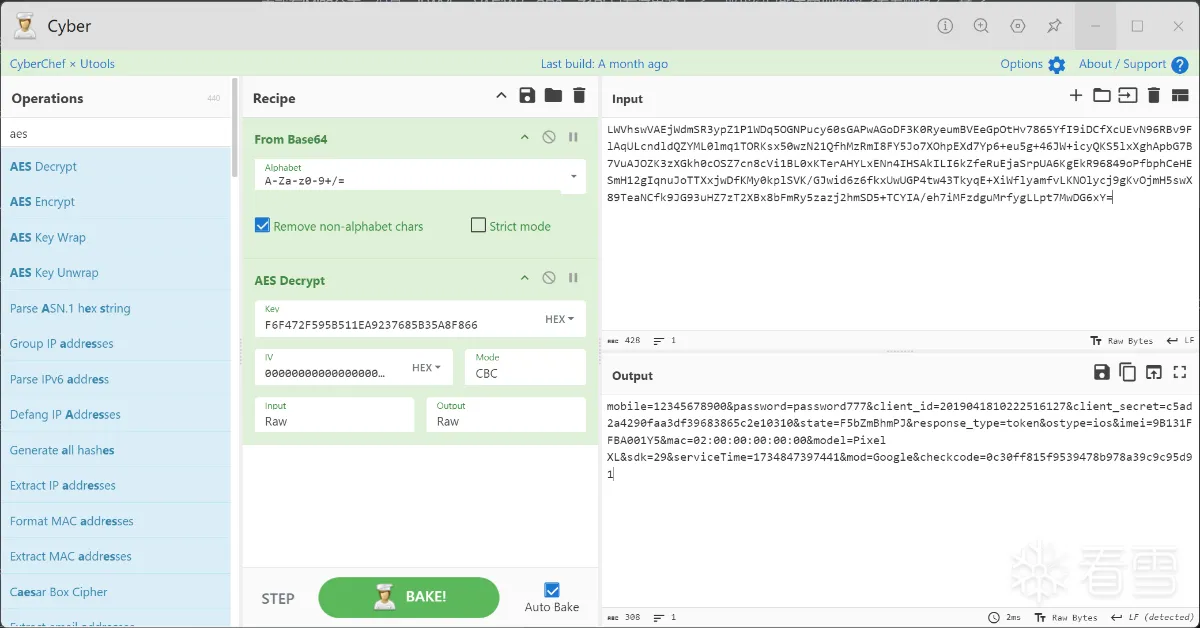Click the operations list scrollbar
The width and height of the screenshot is (1200, 628).
(235, 127)
